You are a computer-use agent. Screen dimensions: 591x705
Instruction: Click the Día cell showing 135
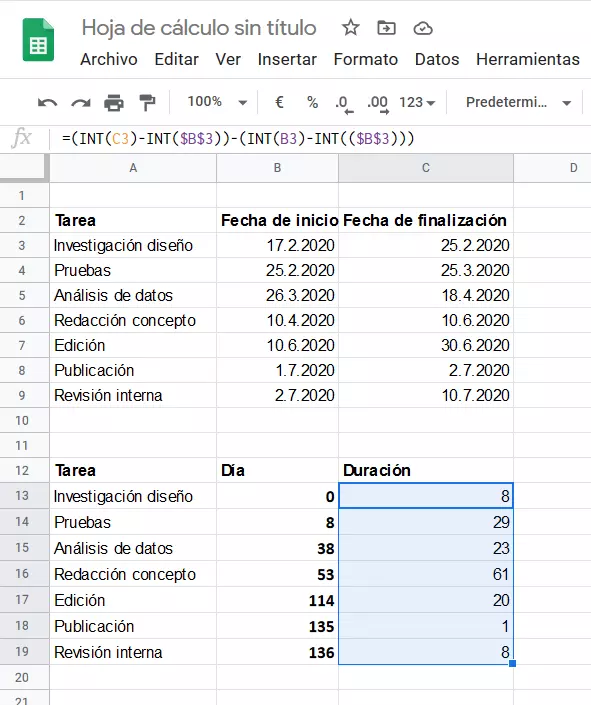click(x=278, y=626)
